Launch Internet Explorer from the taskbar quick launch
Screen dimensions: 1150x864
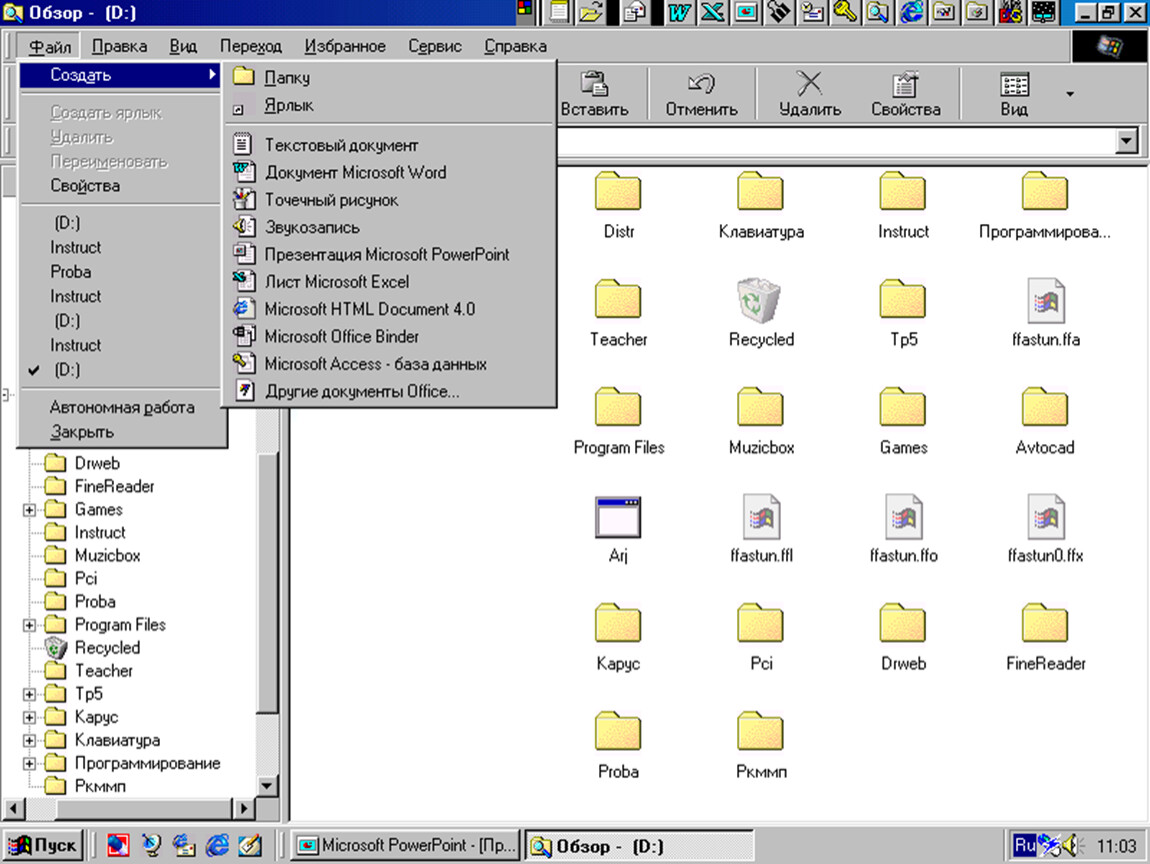[217, 846]
